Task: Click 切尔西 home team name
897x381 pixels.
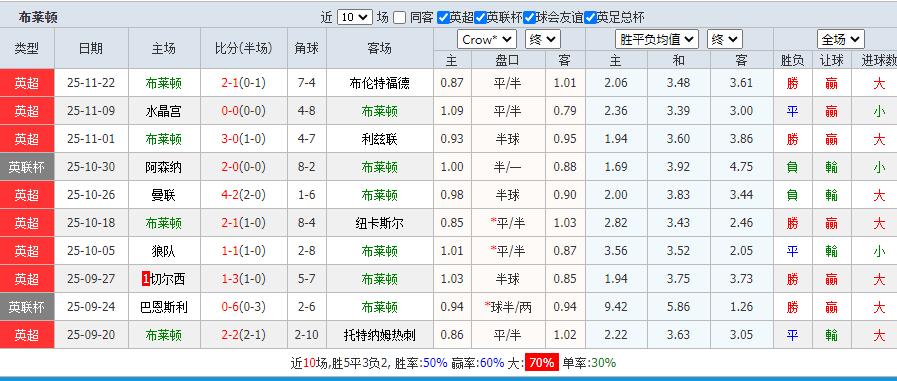Action: [168, 279]
